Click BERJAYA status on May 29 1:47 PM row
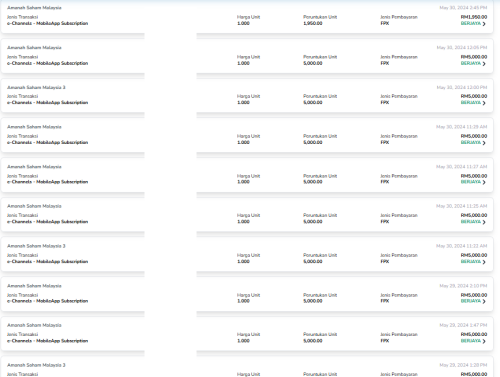 click(471, 341)
